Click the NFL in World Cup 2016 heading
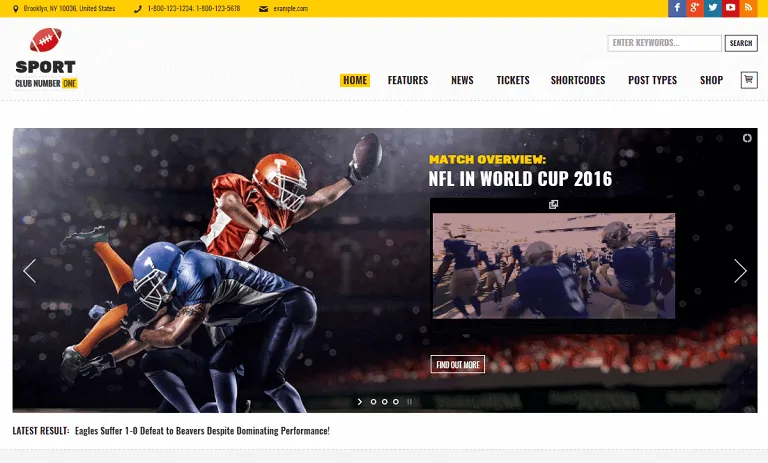This screenshot has width=768, height=463. (520, 179)
